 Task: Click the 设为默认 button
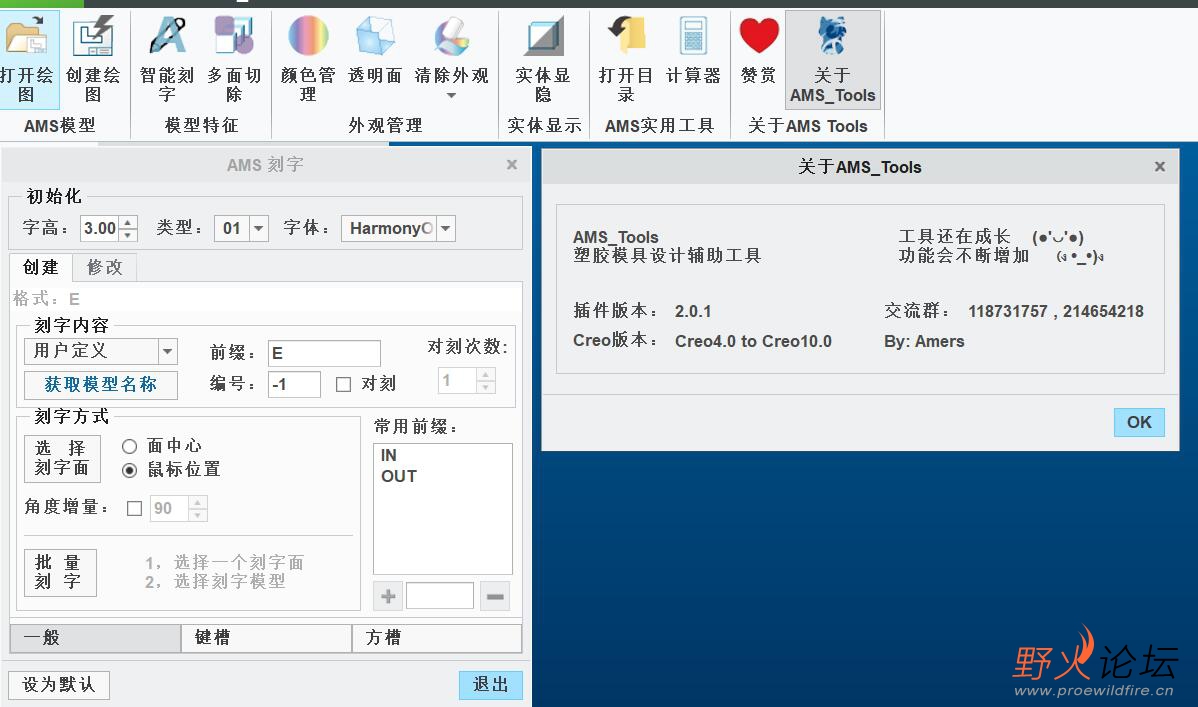59,685
